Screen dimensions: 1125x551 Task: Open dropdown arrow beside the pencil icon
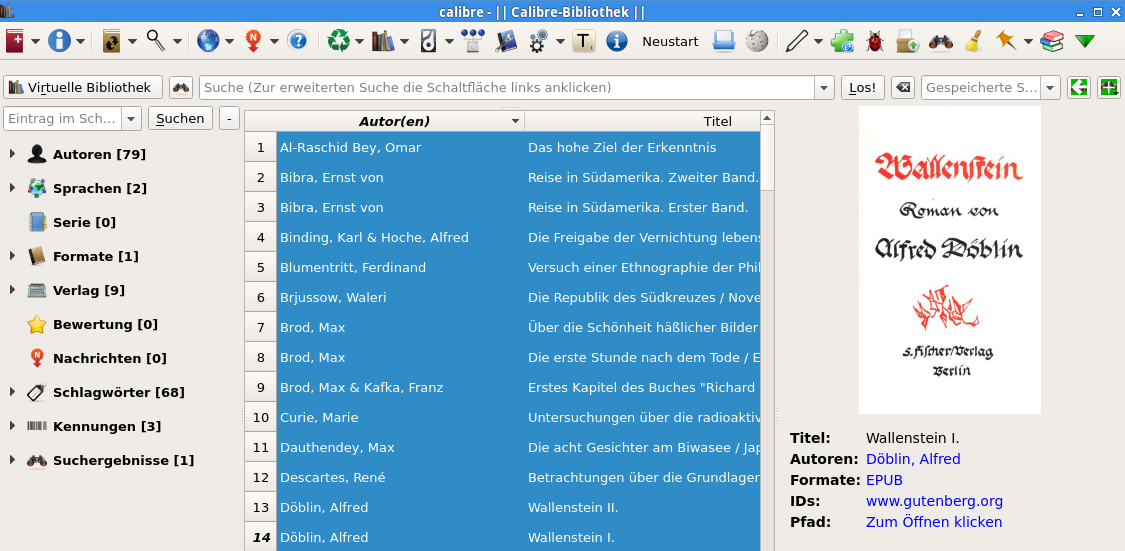pos(819,42)
